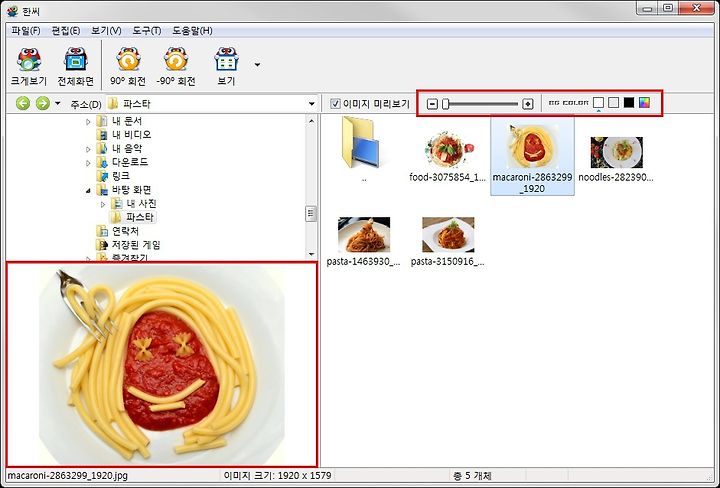The image size is (720, 488).
Task: Select 바탕 화면 folder icon in tree
Action: 101,190
